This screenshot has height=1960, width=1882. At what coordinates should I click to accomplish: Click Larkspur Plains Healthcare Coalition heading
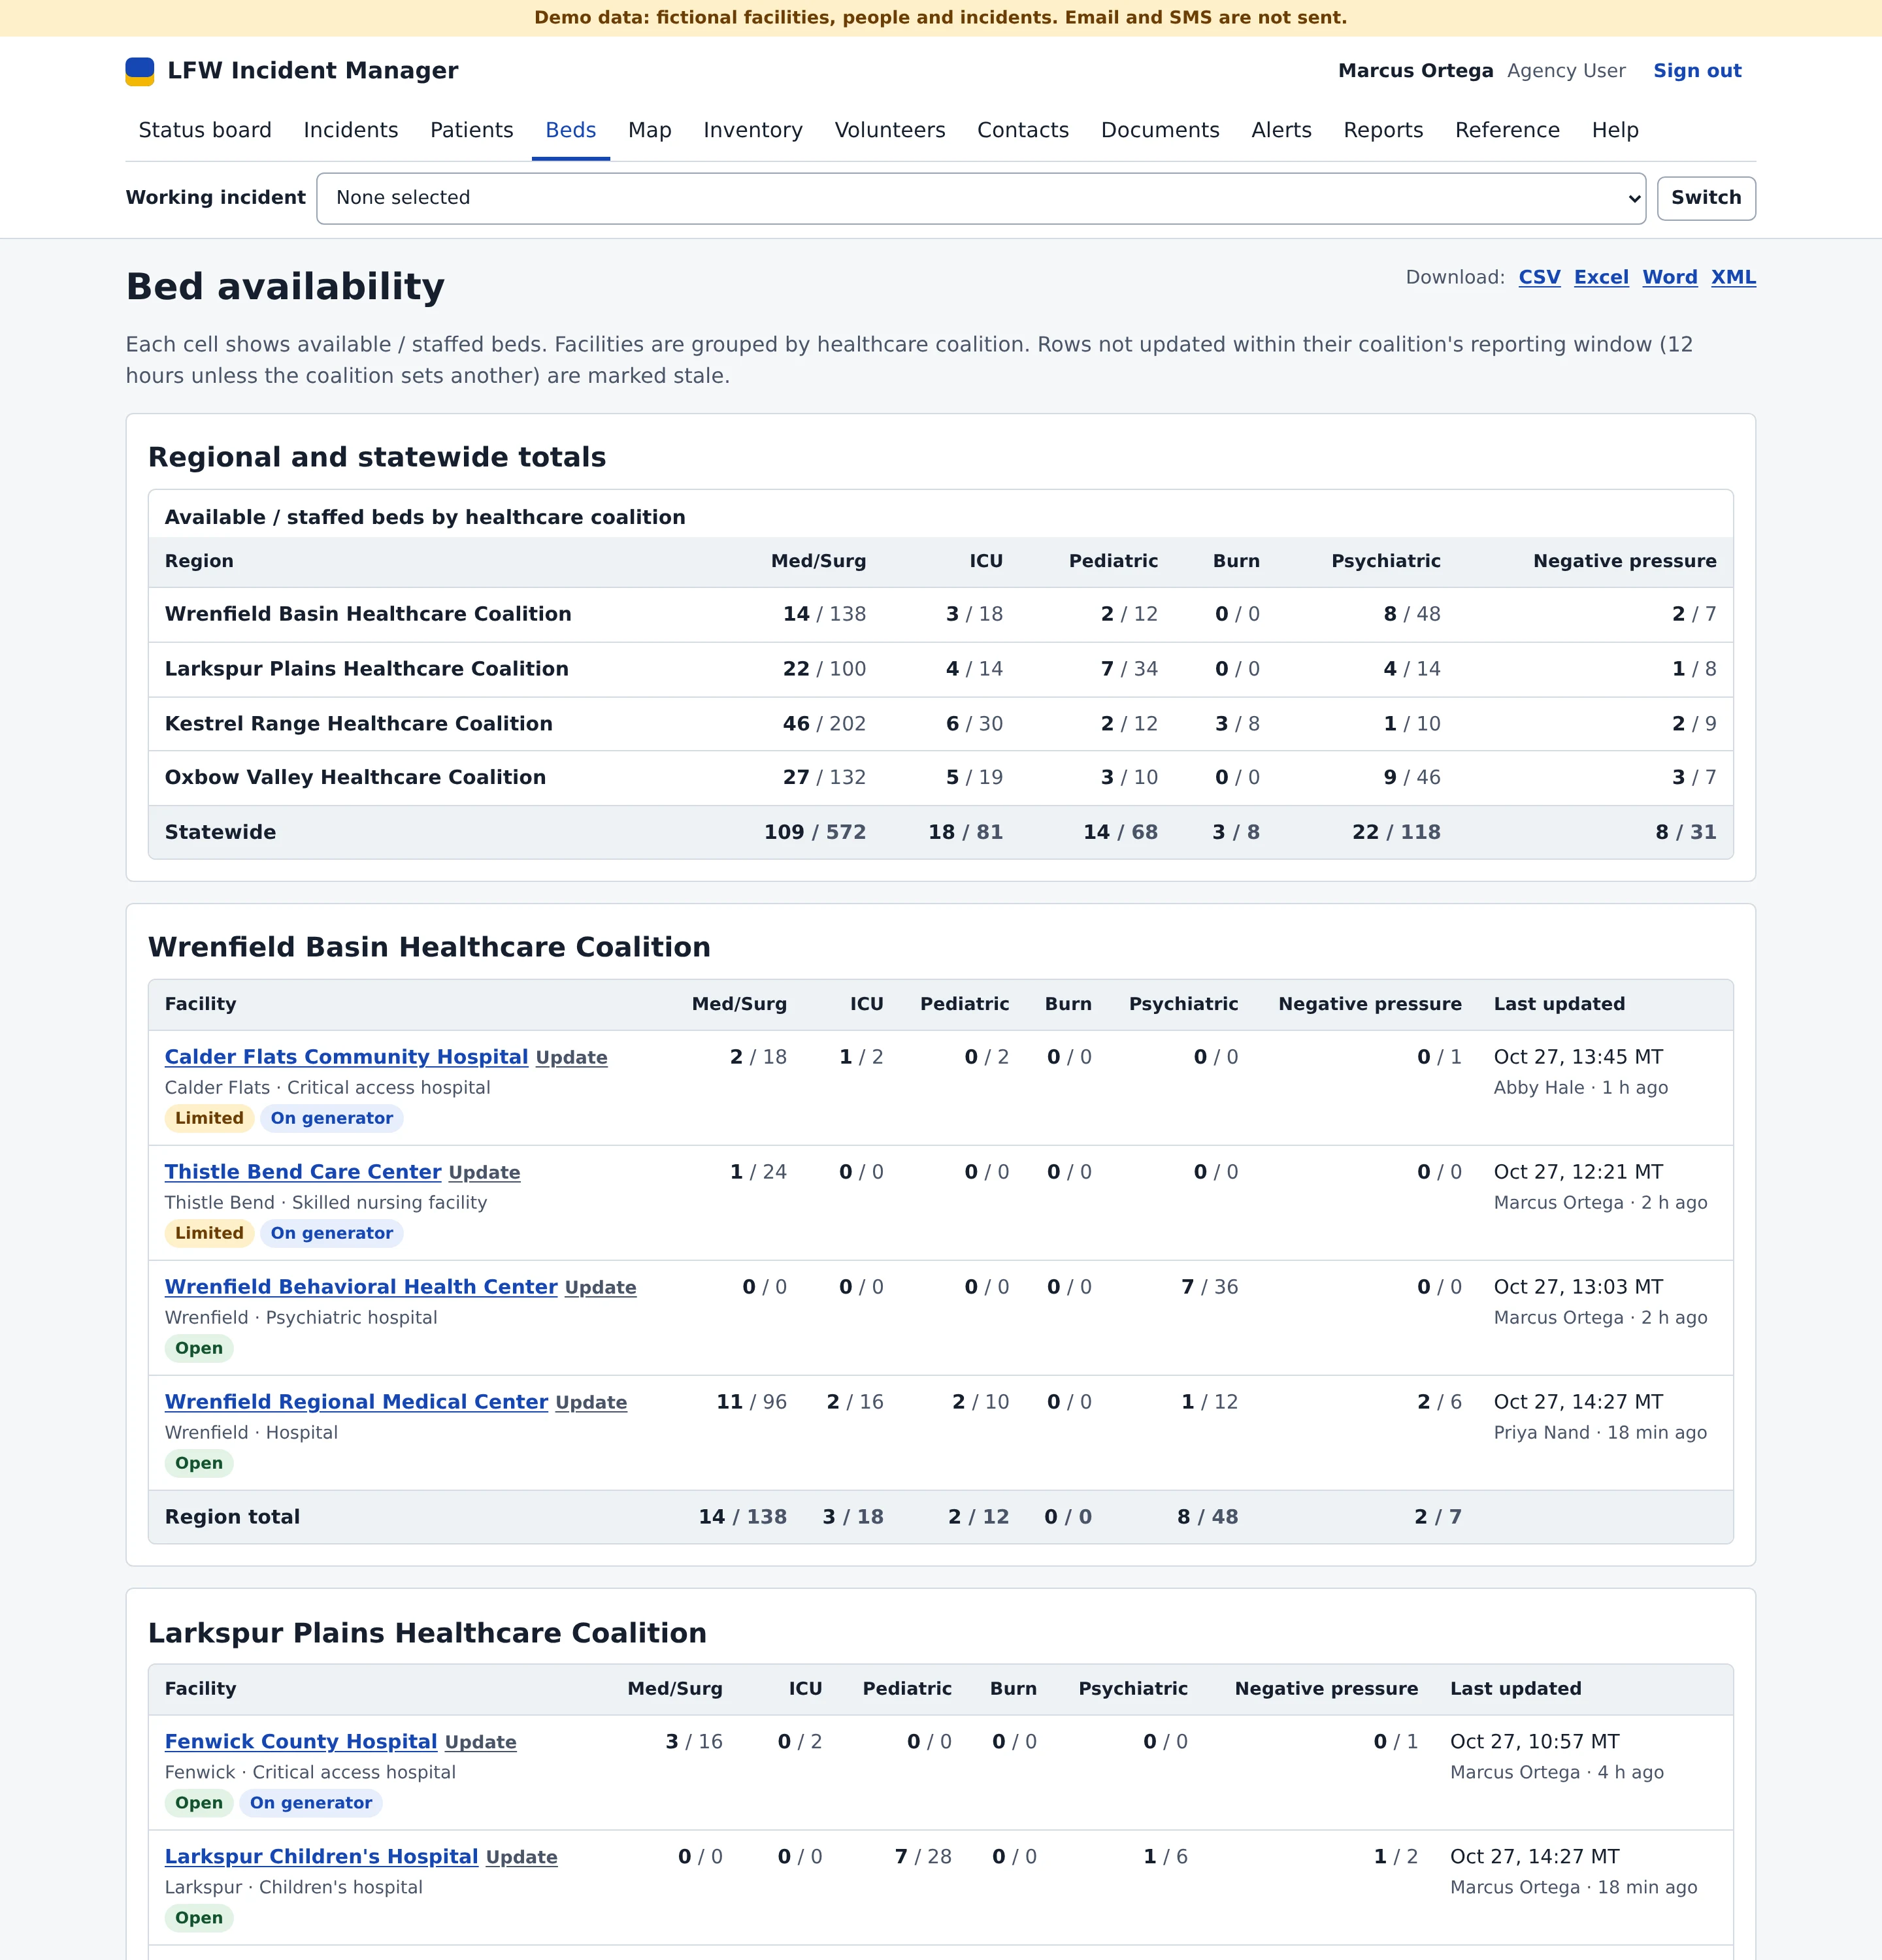coord(427,1633)
